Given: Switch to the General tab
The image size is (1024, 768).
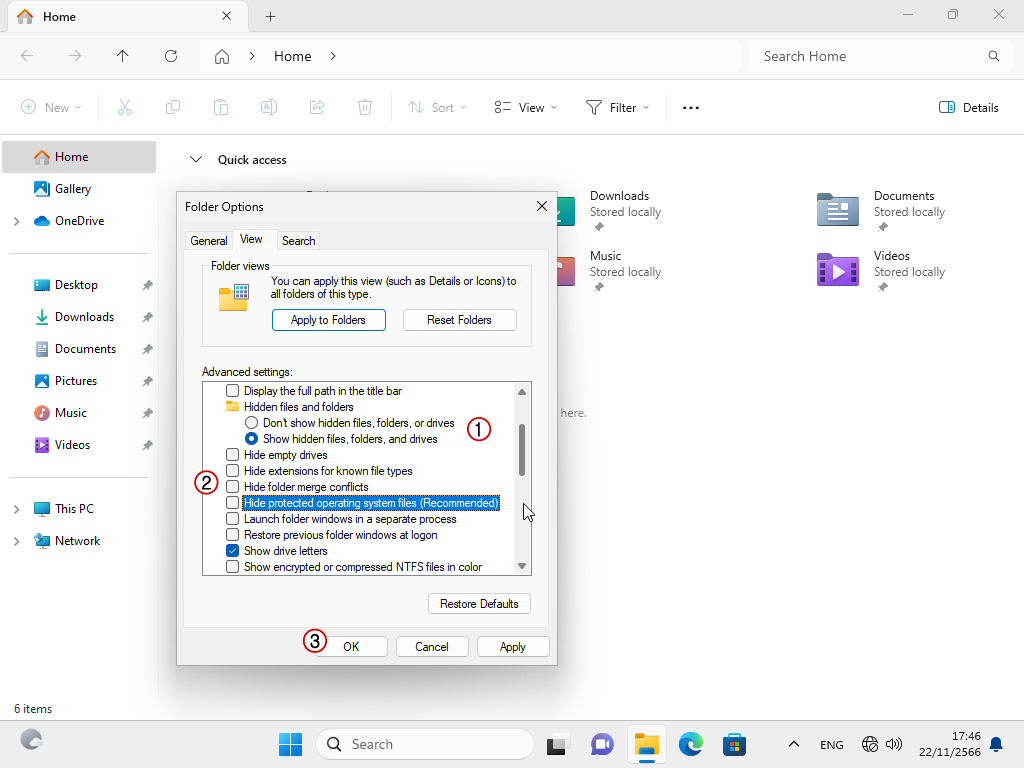Looking at the screenshot, I should pyautogui.click(x=209, y=241).
